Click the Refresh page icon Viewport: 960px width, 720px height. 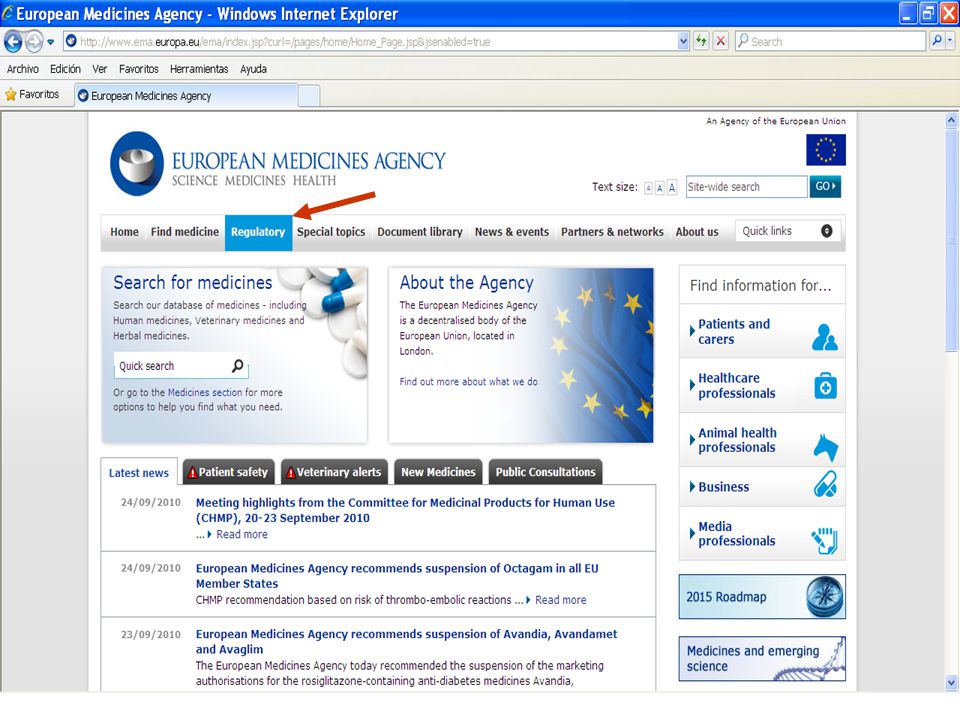701,42
